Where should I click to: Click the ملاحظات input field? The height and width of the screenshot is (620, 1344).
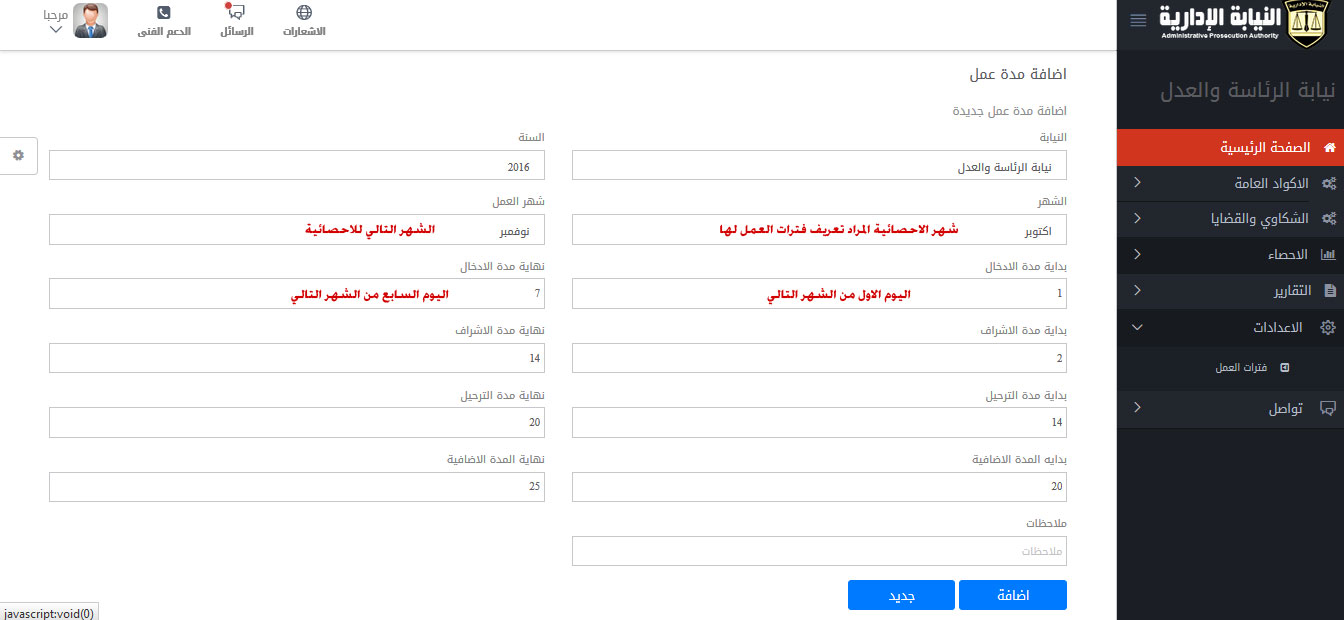[x=819, y=551]
